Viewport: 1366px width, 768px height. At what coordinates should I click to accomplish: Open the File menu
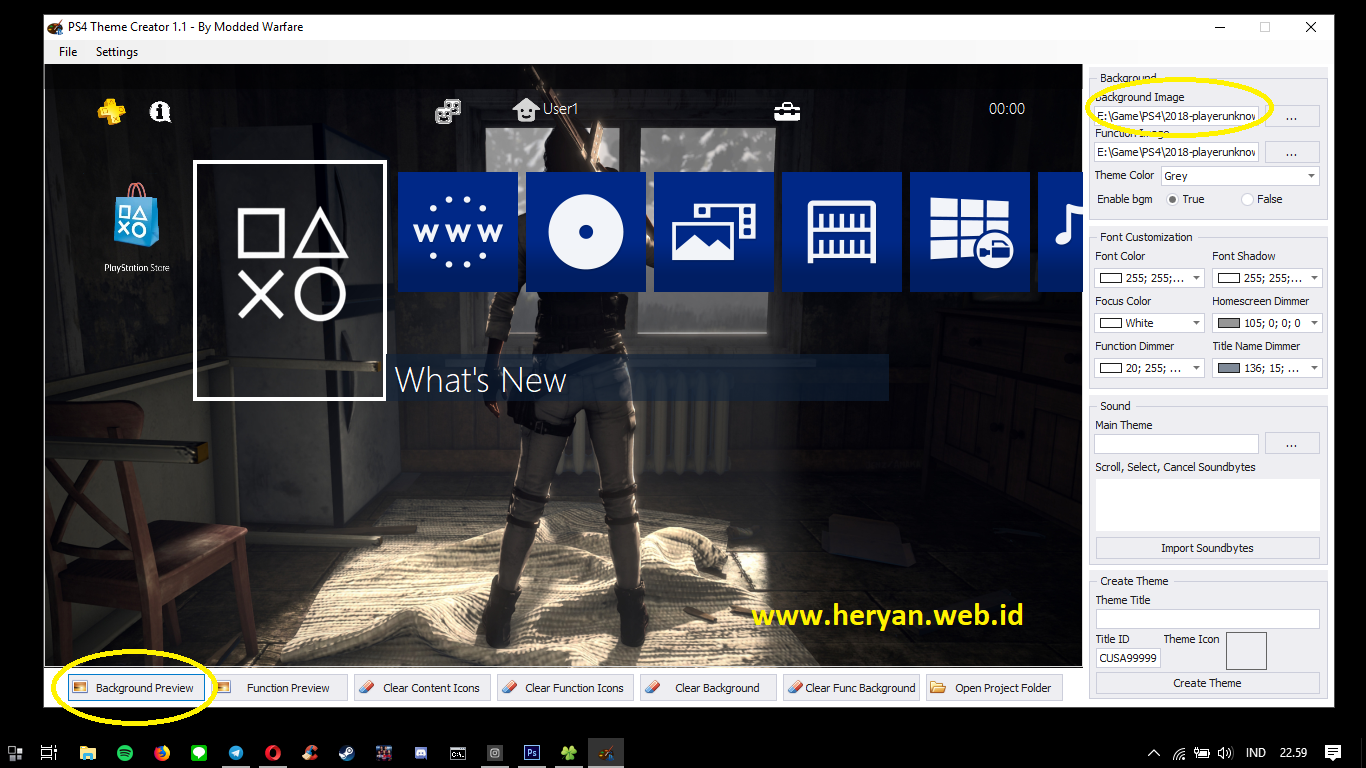68,52
